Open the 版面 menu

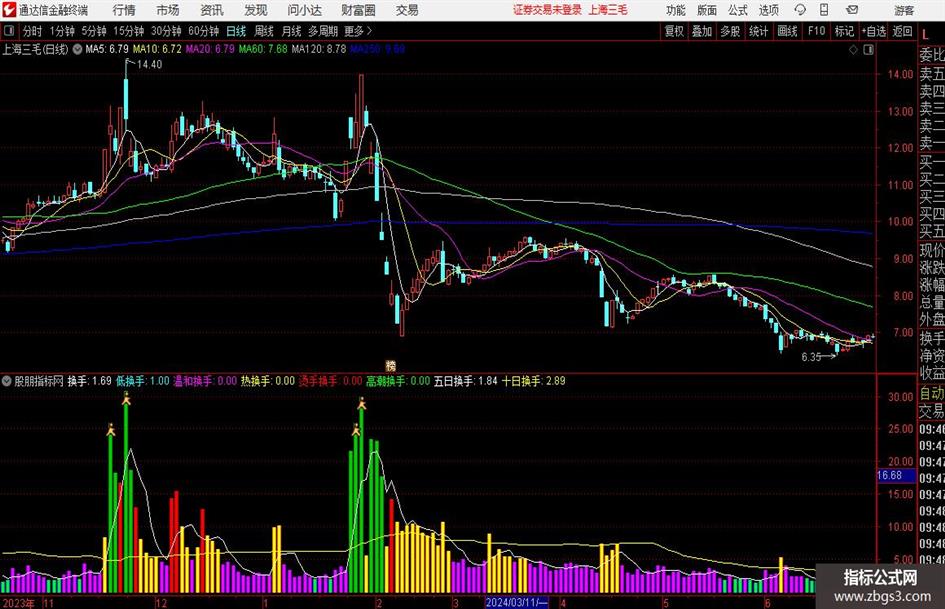pyautogui.click(x=707, y=10)
